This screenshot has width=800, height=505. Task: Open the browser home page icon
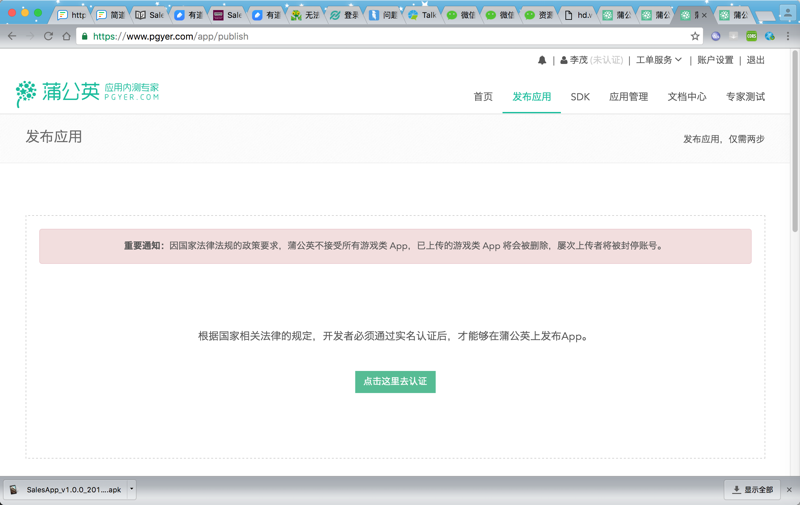coord(66,36)
